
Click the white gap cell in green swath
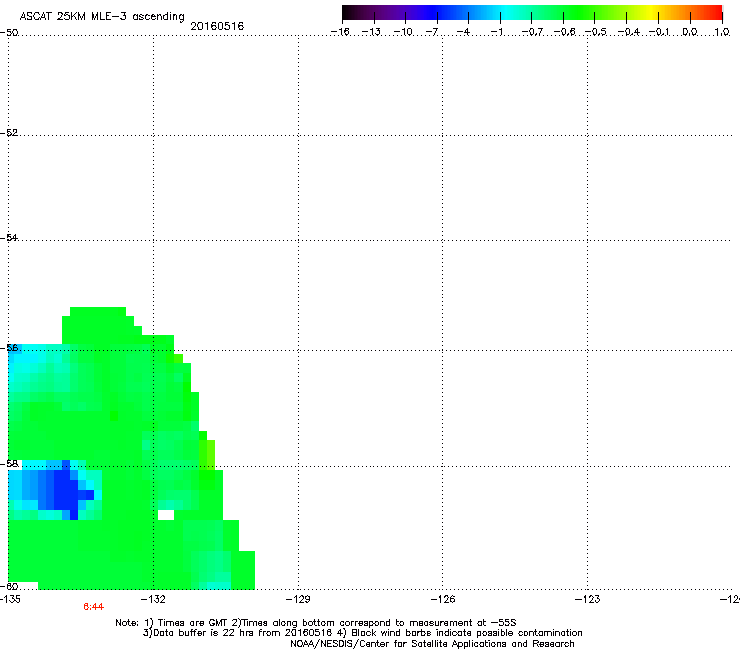(166, 515)
